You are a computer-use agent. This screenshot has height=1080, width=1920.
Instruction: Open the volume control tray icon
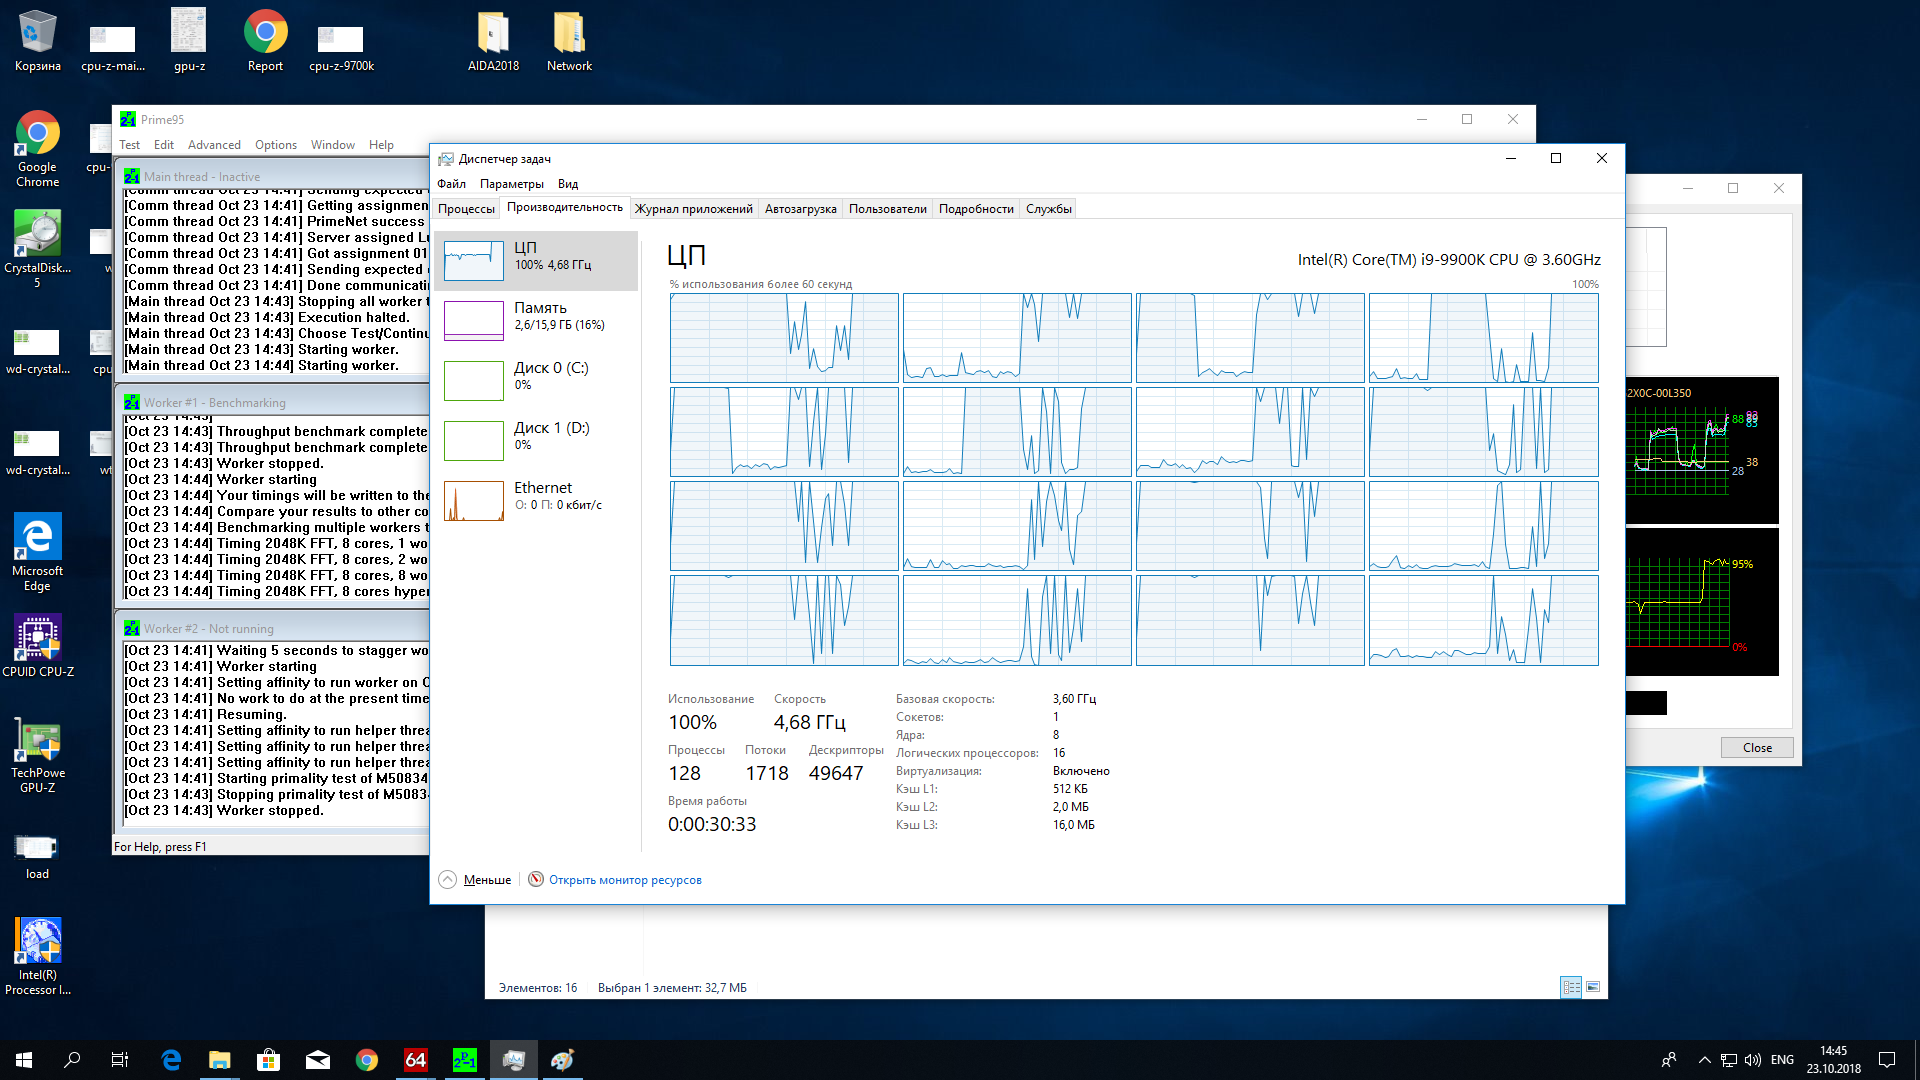[x=1752, y=1060]
